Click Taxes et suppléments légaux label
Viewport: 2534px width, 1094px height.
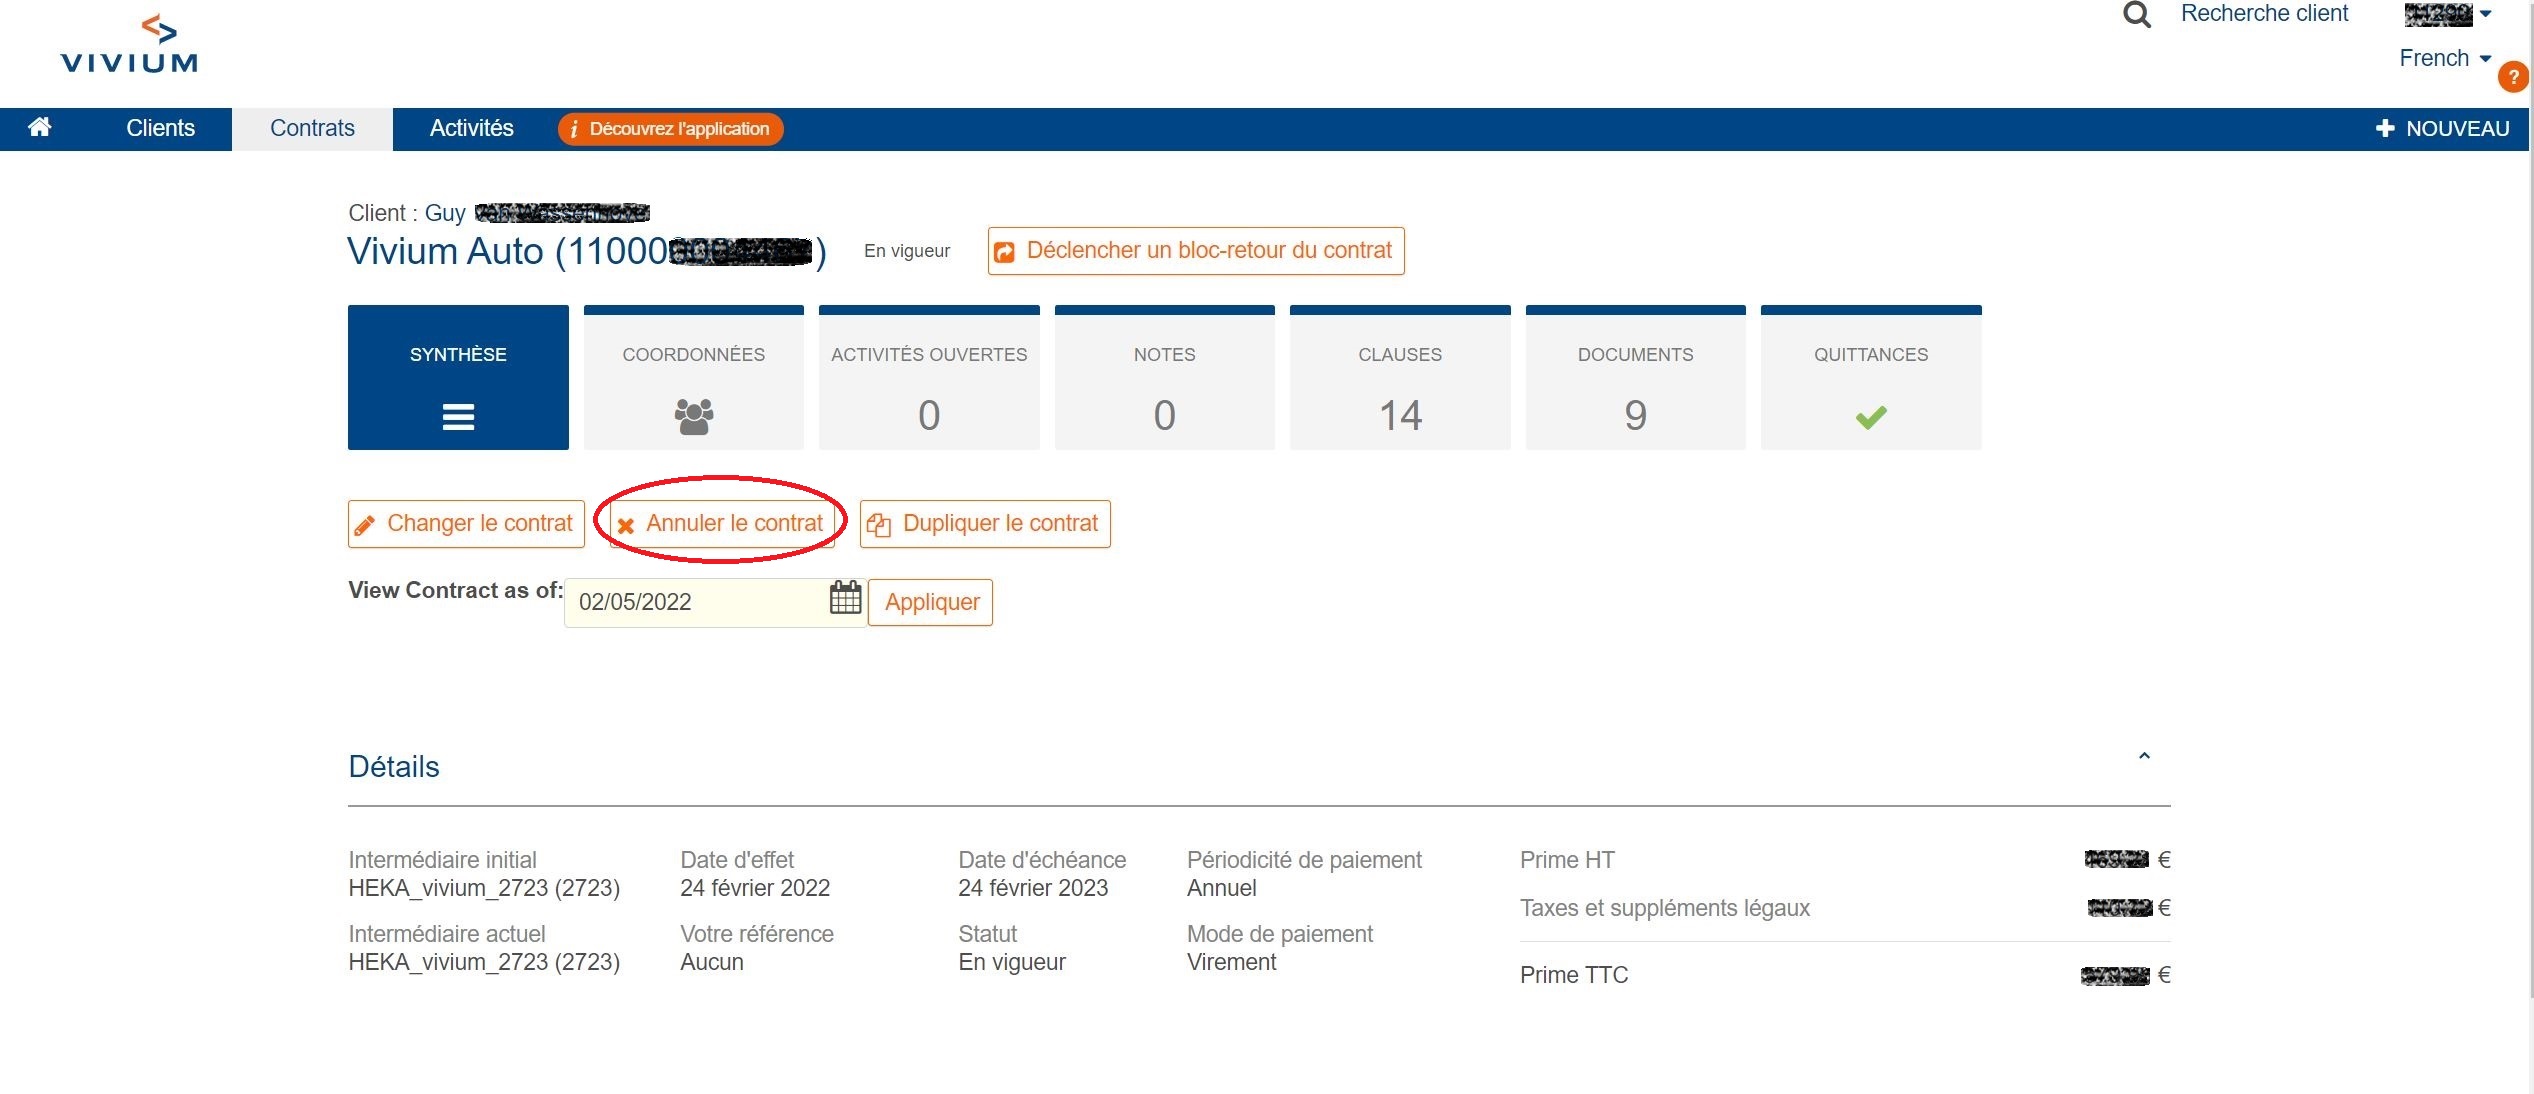[x=1665, y=908]
